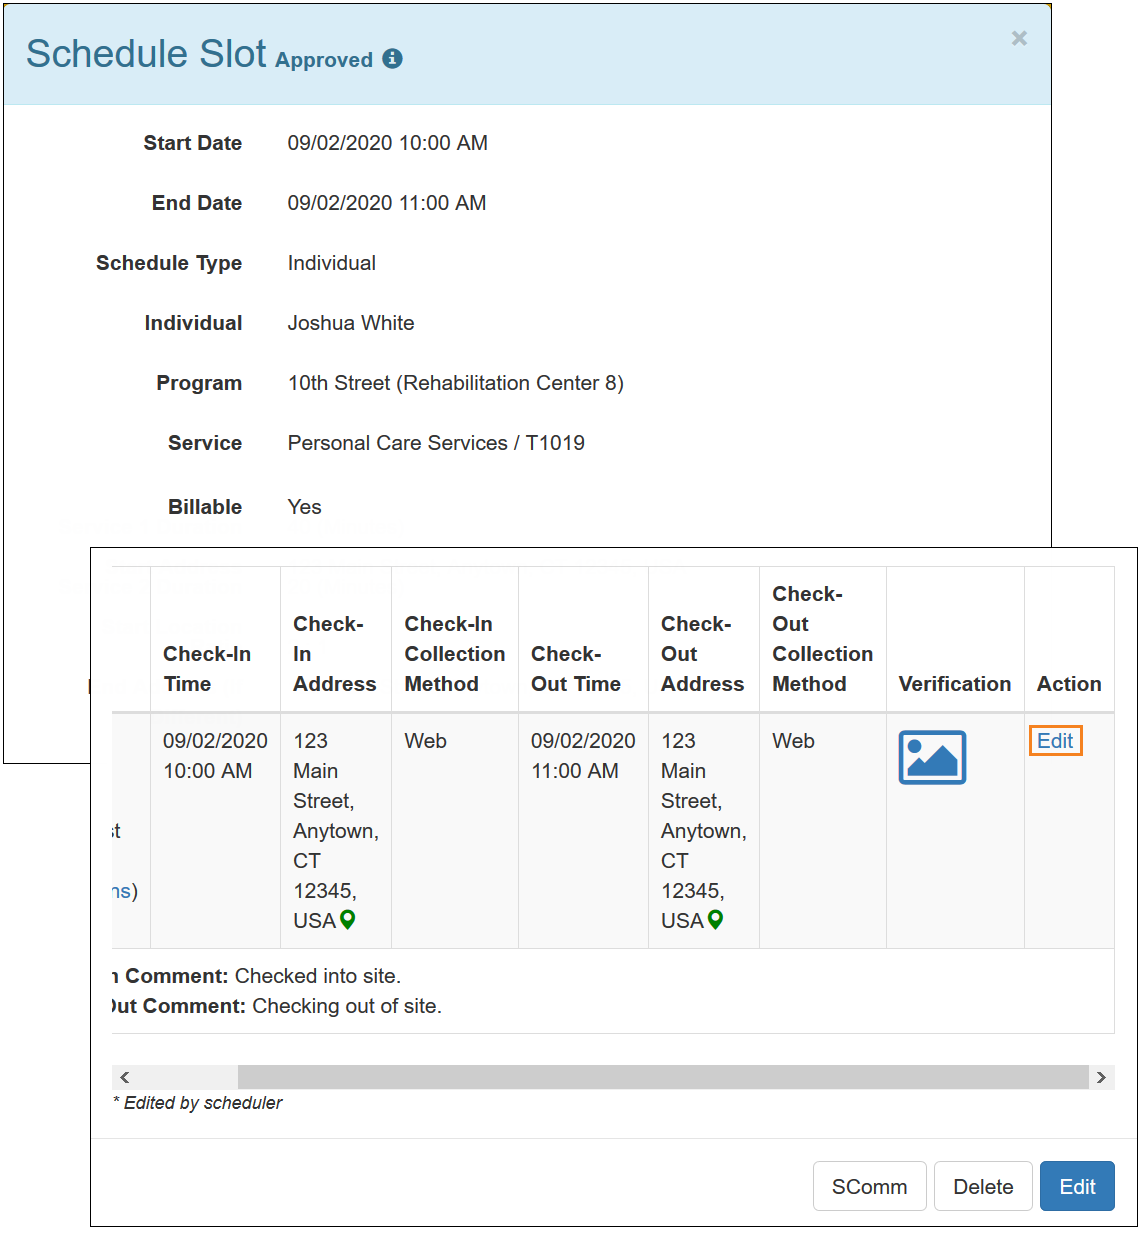This screenshot has height=1237, width=1145.
Task: Click the Billable value Yes
Action: click(304, 507)
